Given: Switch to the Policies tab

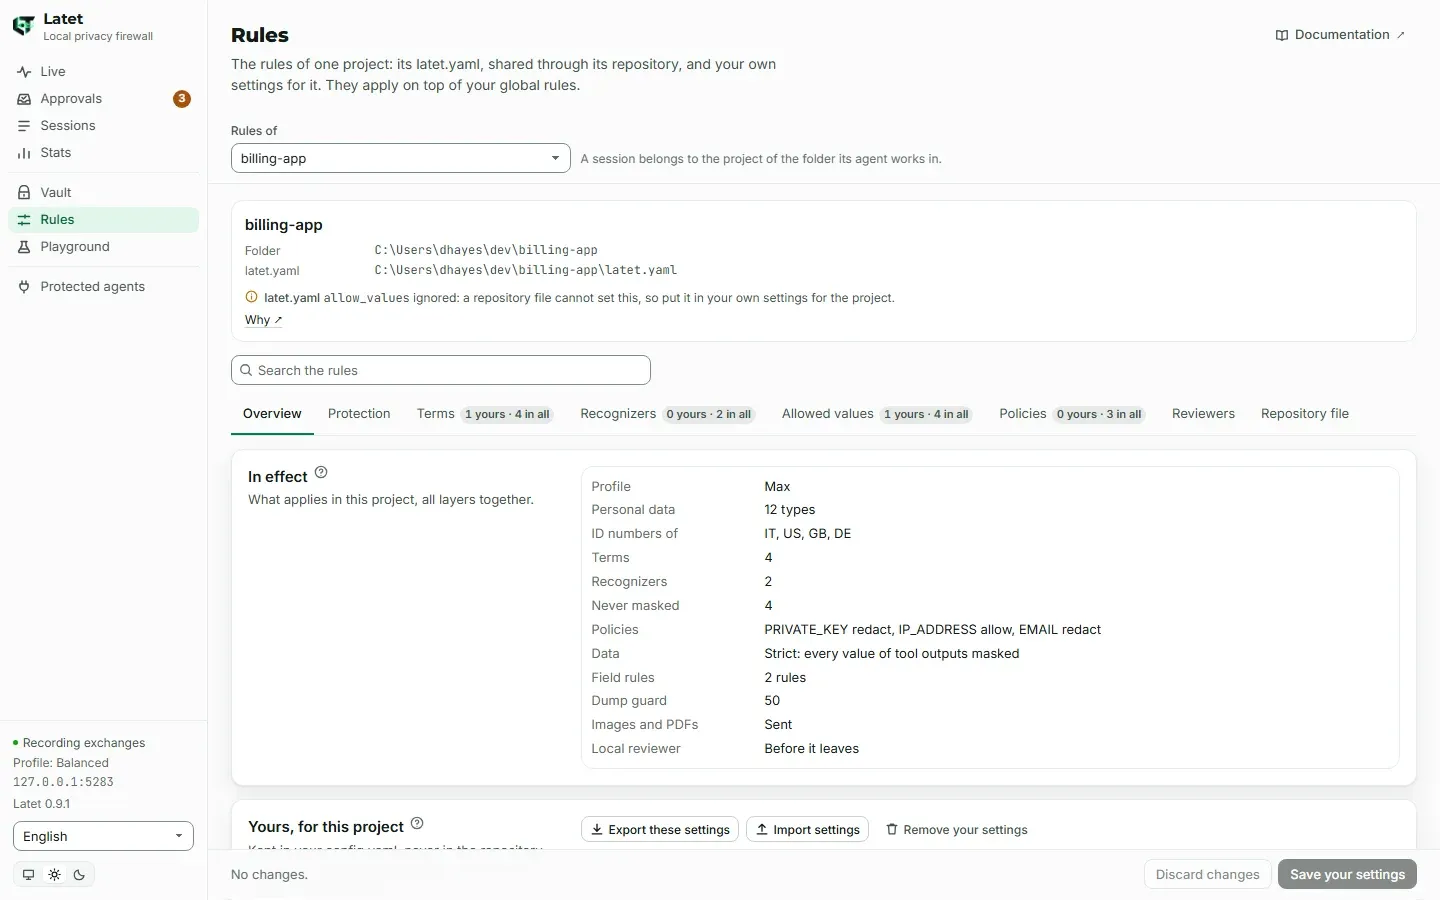Looking at the screenshot, I should 1072,414.
